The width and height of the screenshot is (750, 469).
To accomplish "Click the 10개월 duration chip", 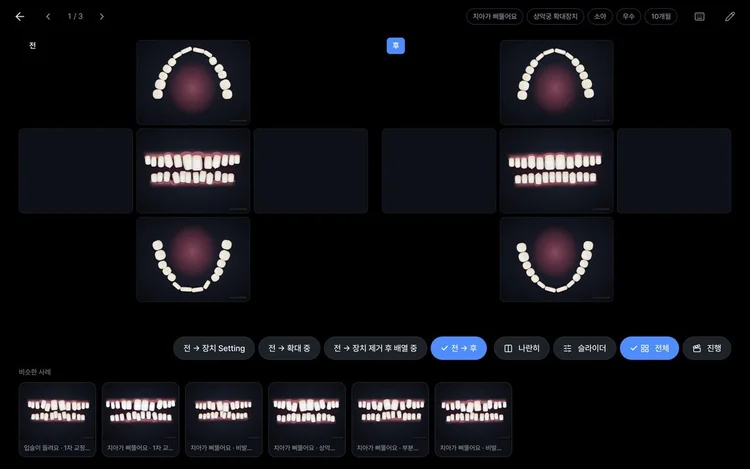I will [x=661, y=17].
